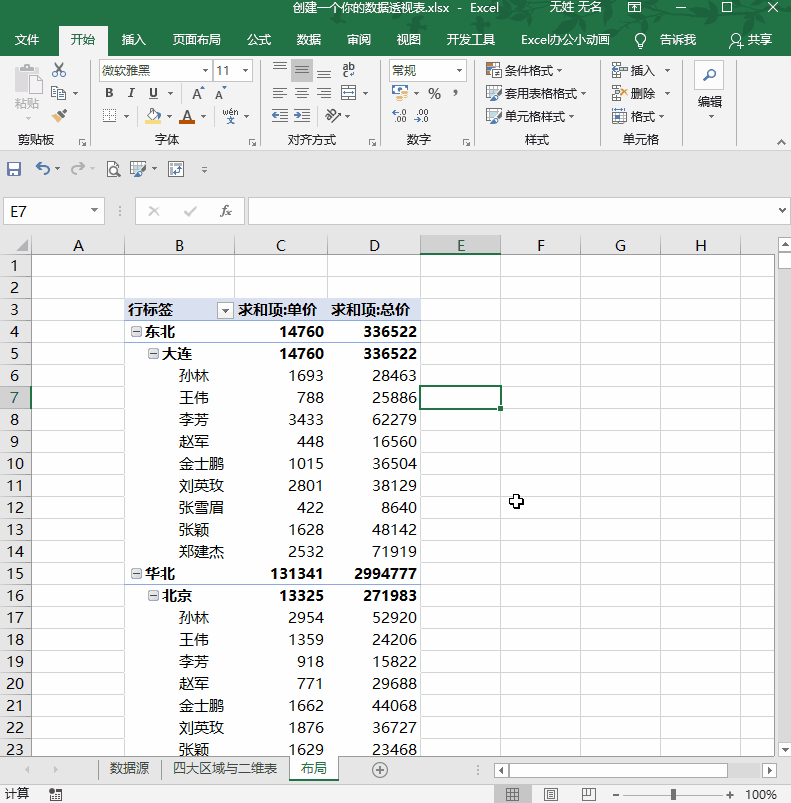Switch to 插入 ribbon tab
791x803 pixels.
[x=133, y=40]
